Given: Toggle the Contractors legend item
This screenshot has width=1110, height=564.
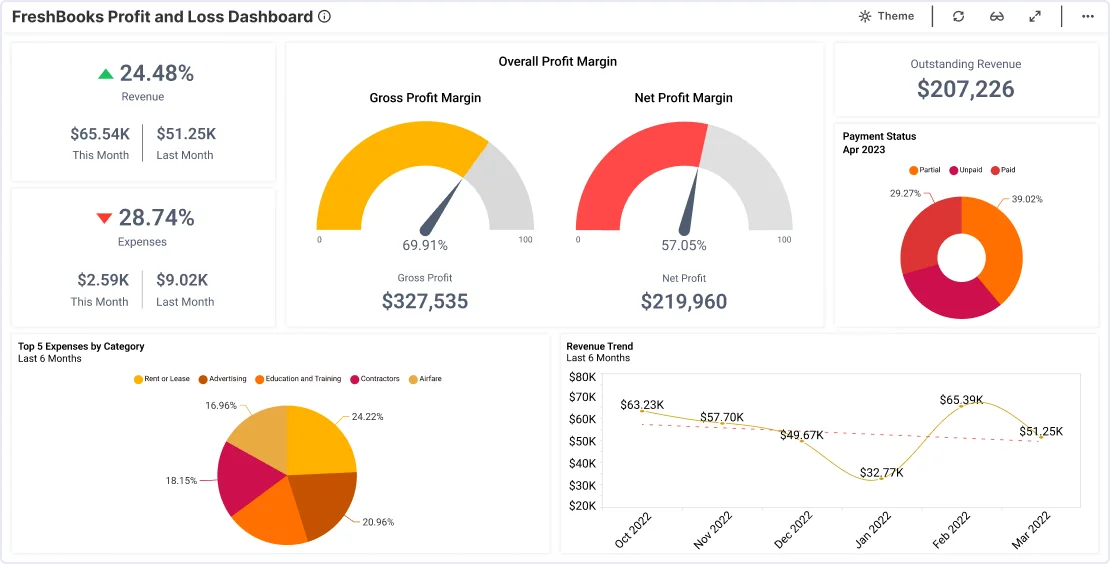Looking at the screenshot, I should tap(374, 379).
